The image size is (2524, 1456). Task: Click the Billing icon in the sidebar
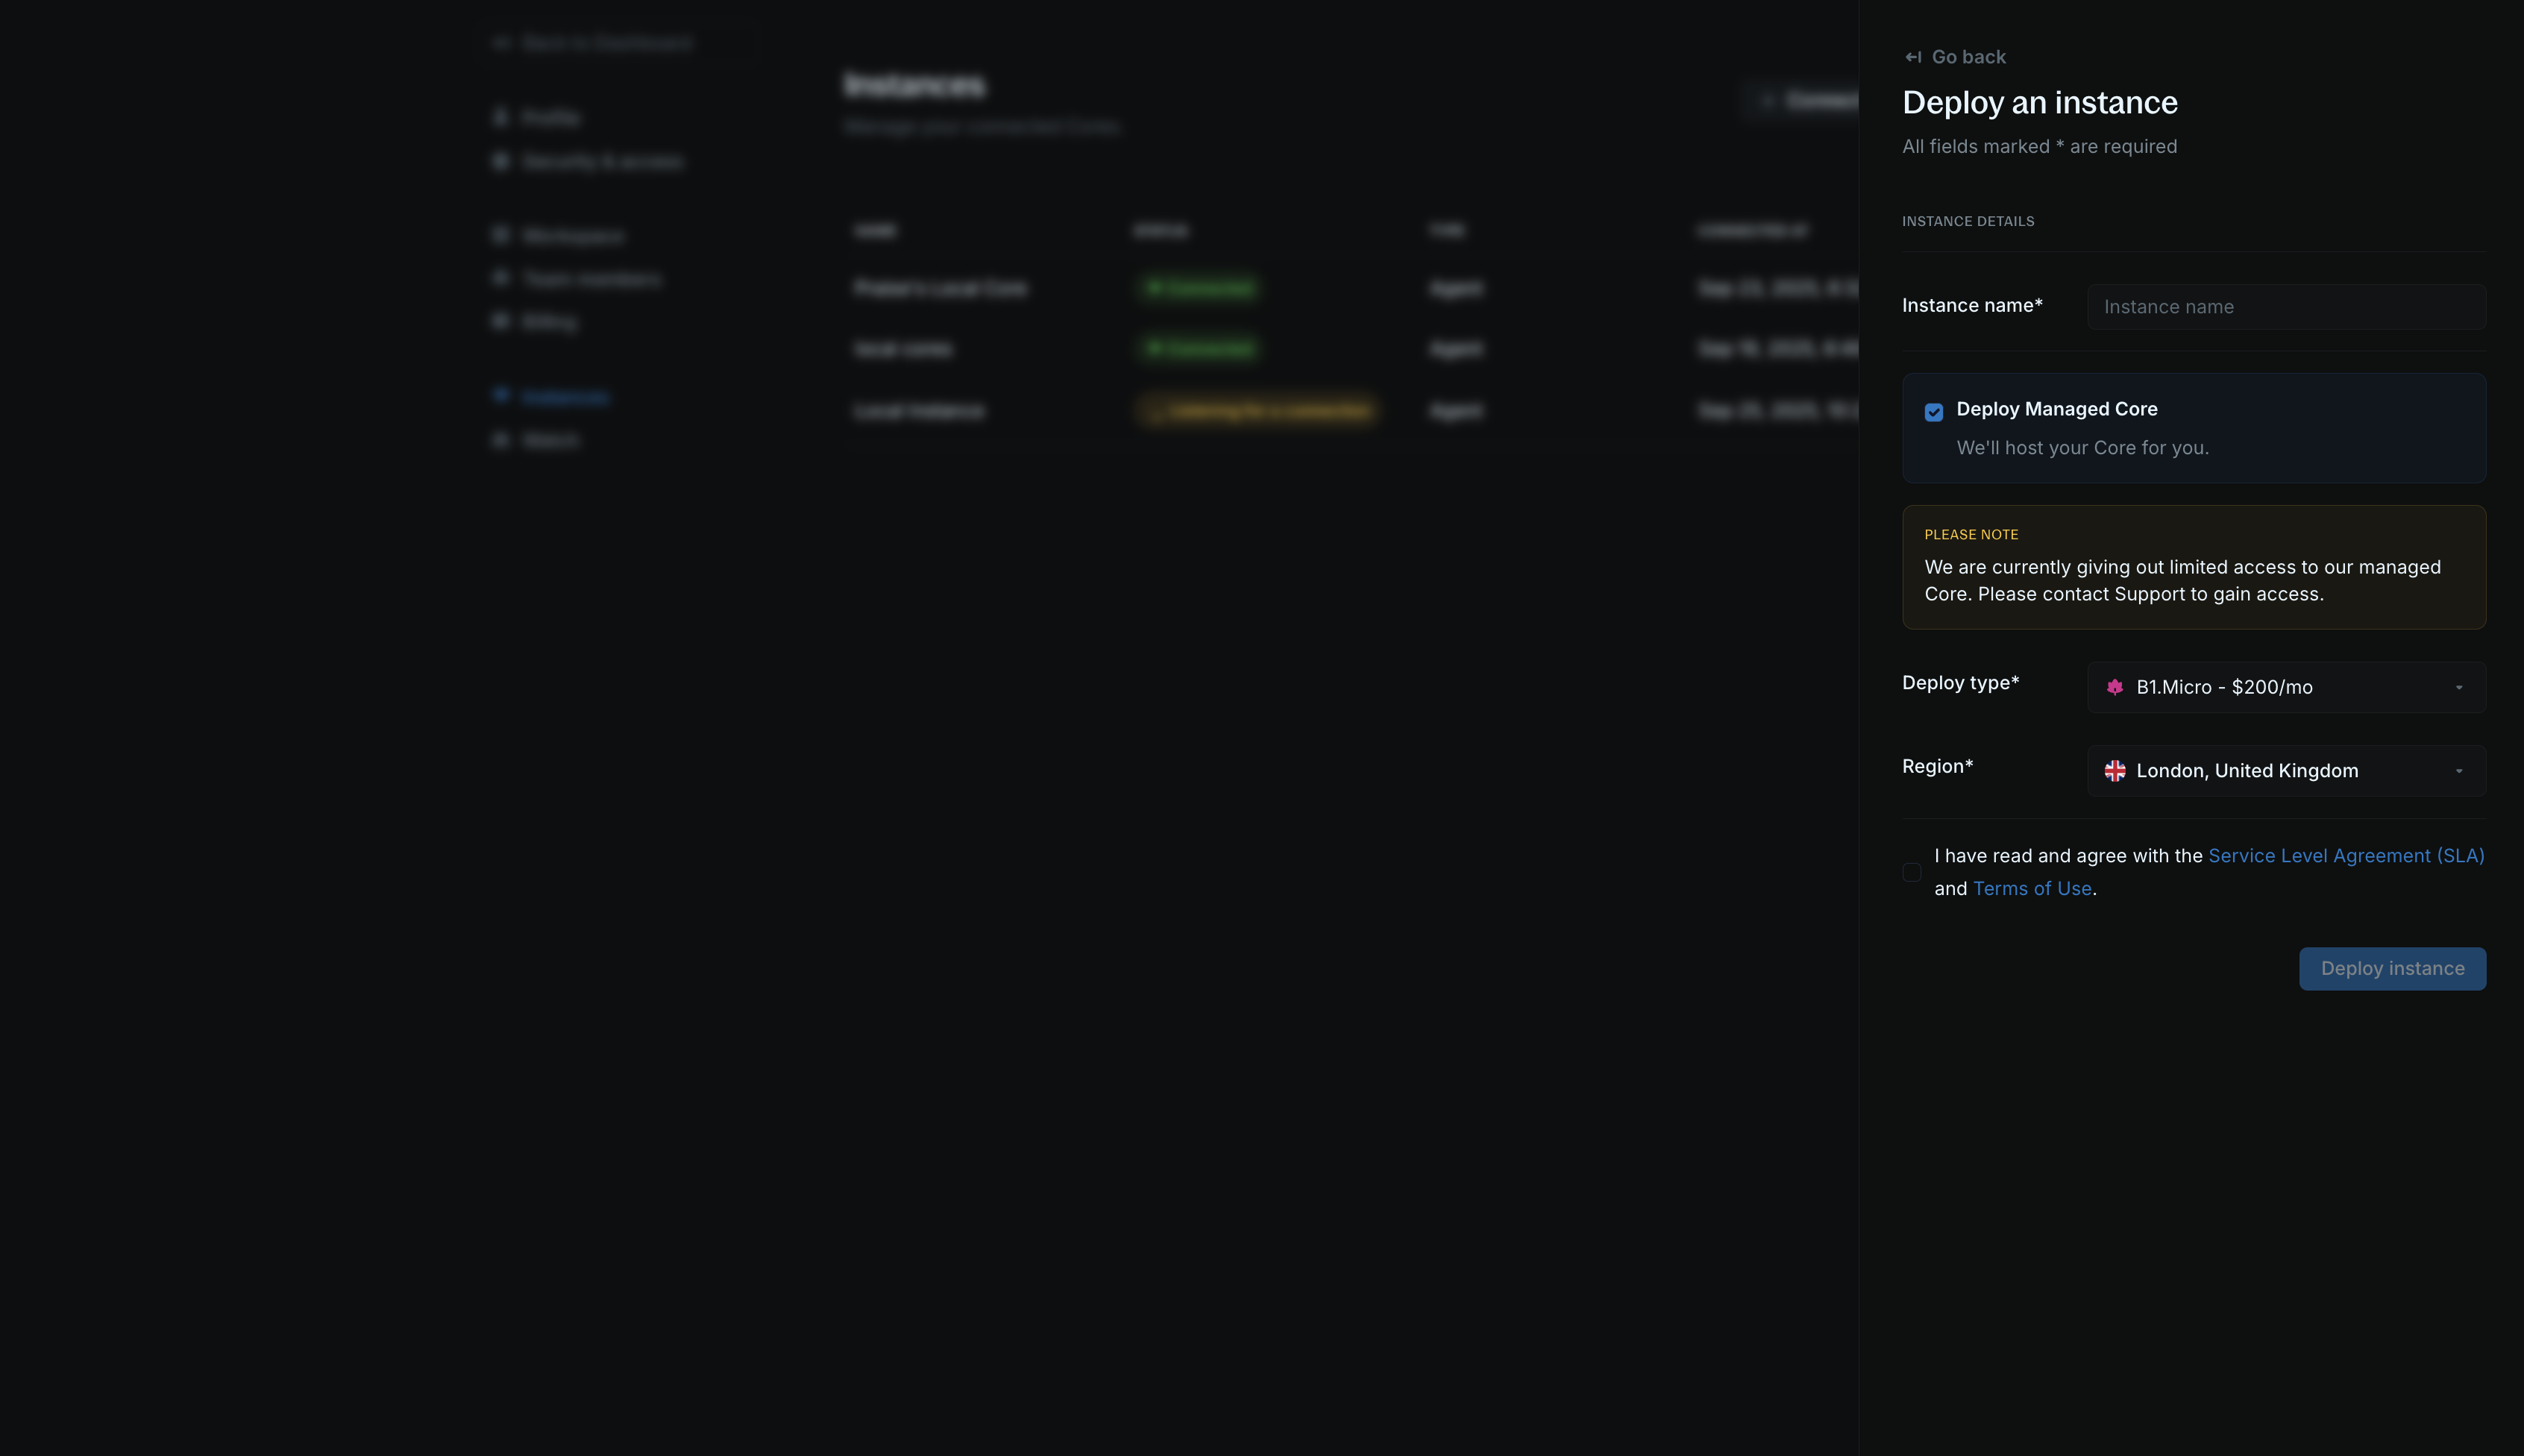tap(502, 320)
